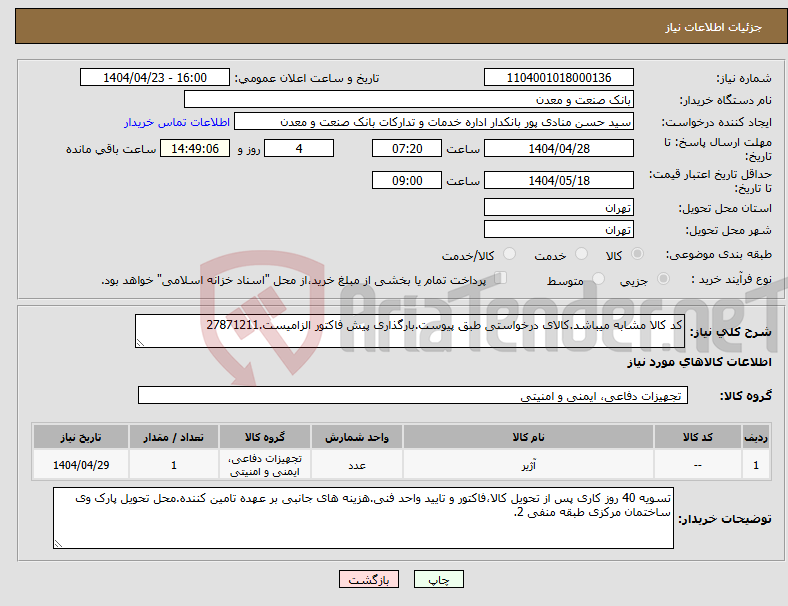Click the resize handle of buyer notes textarea
The image size is (788, 606).
58,543
